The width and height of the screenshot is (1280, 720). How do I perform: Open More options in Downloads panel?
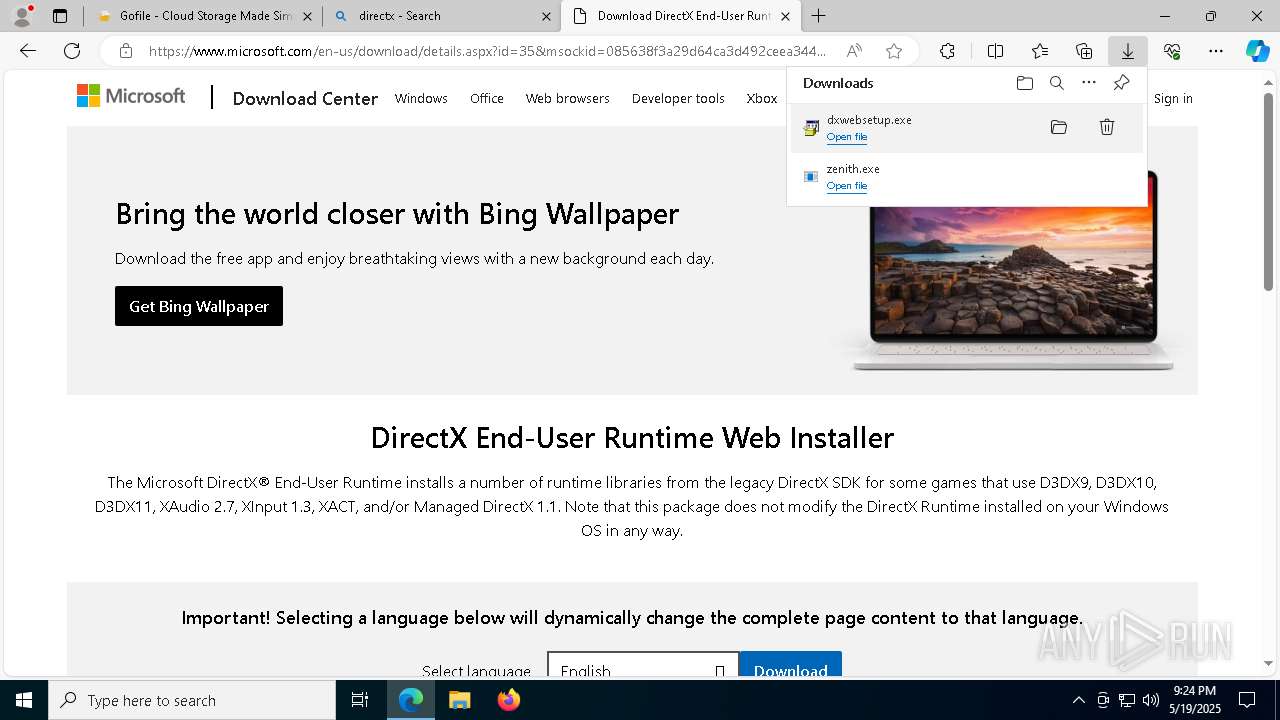coord(1089,83)
